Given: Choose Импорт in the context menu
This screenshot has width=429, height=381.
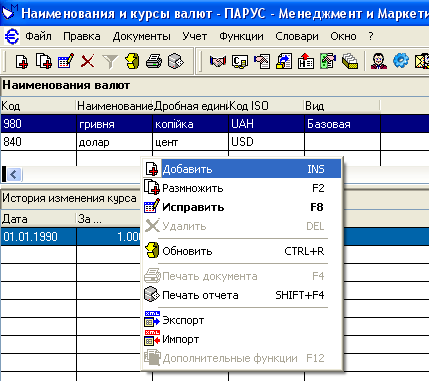Looking at the screenshot, I should click(x=242, y=339).
